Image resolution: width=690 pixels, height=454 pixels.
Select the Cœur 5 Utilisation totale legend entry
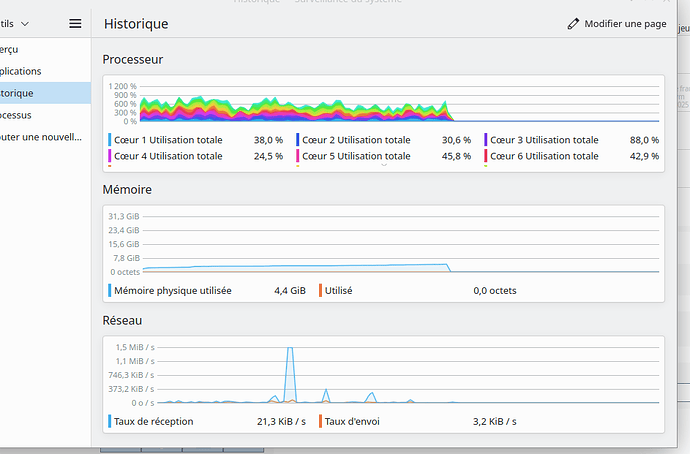click(355, 156)
